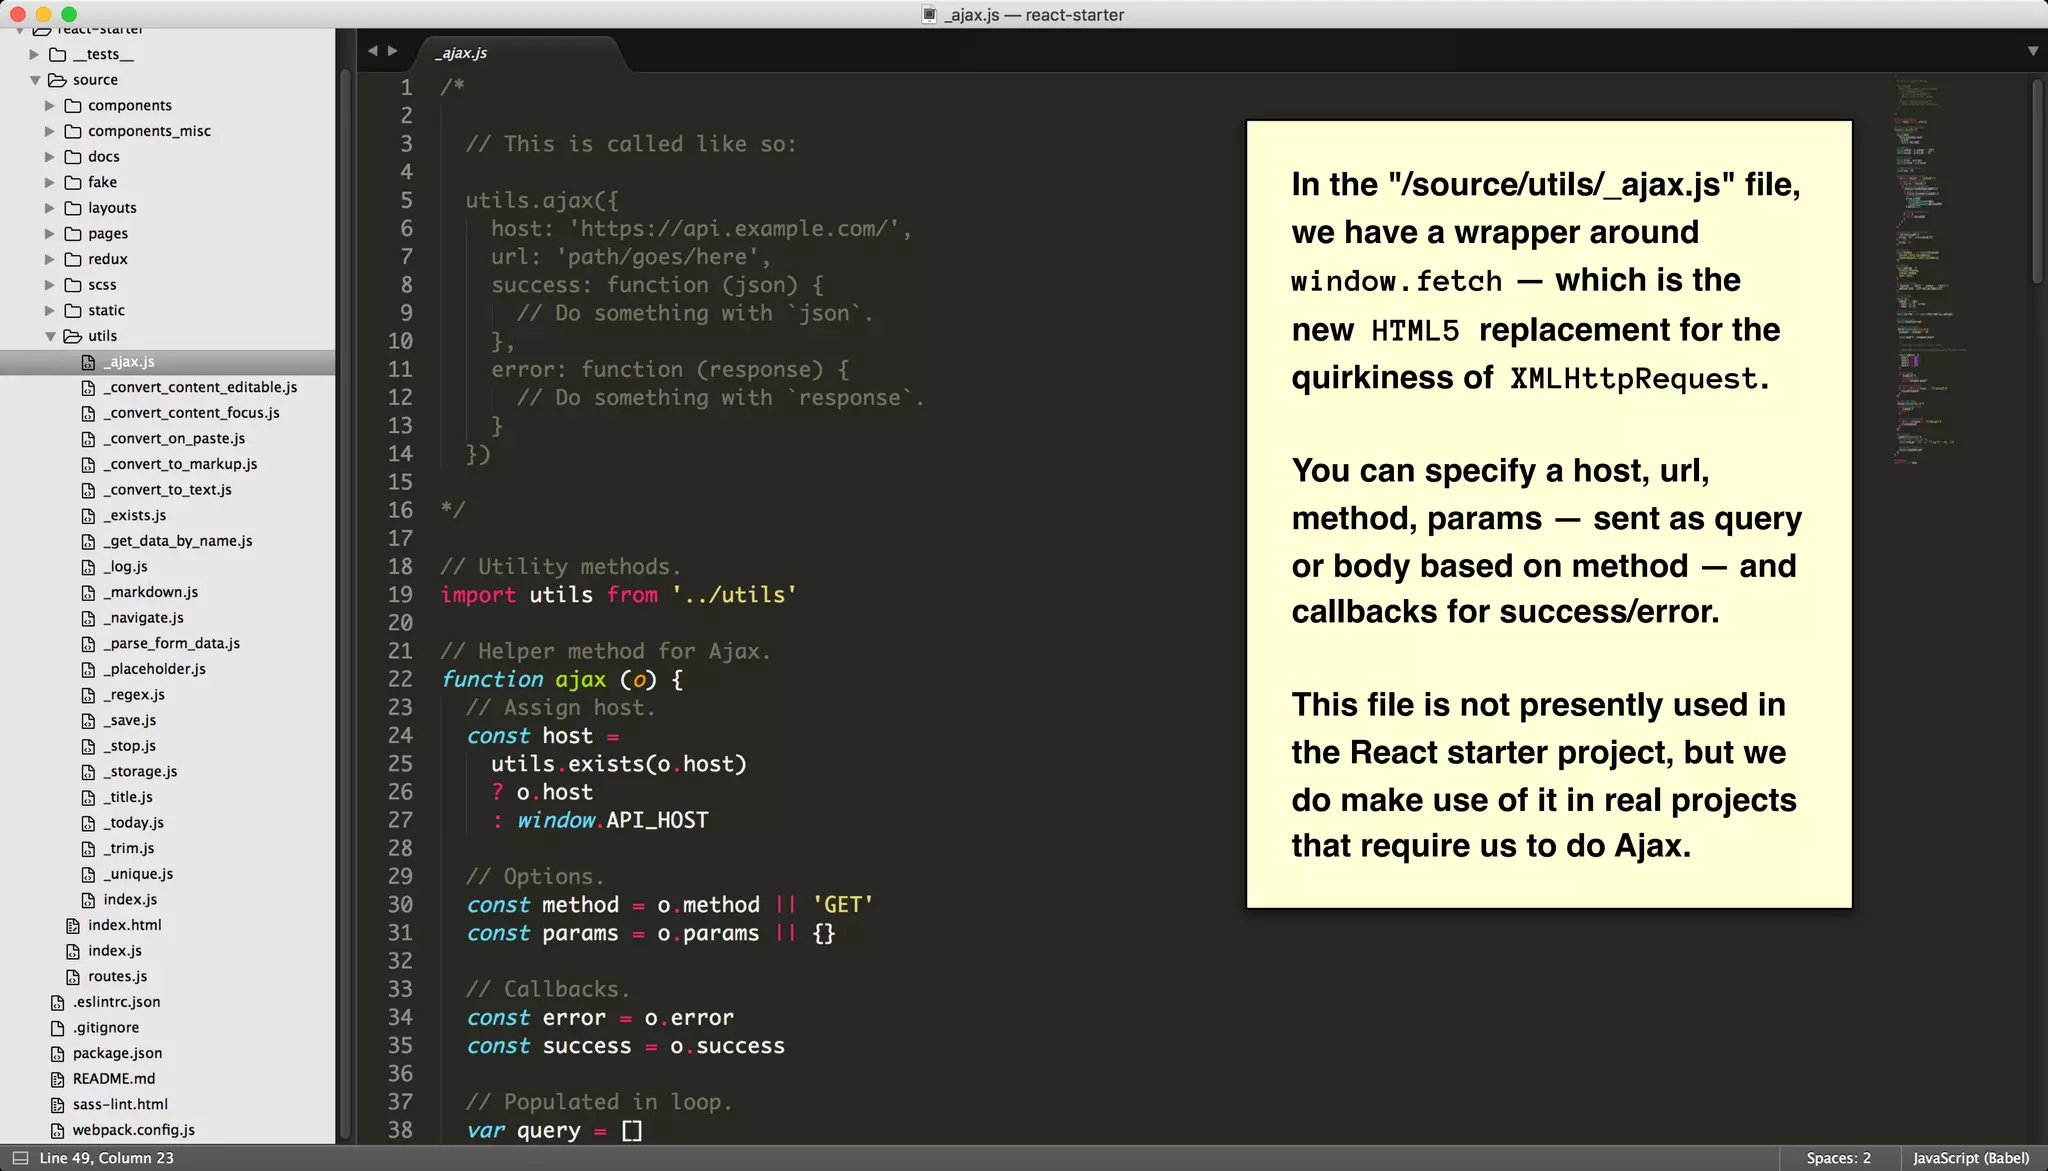Screen dimensions: 2048x1171
Task: Place cursor on the import utils line
Action: click(619, 595)
